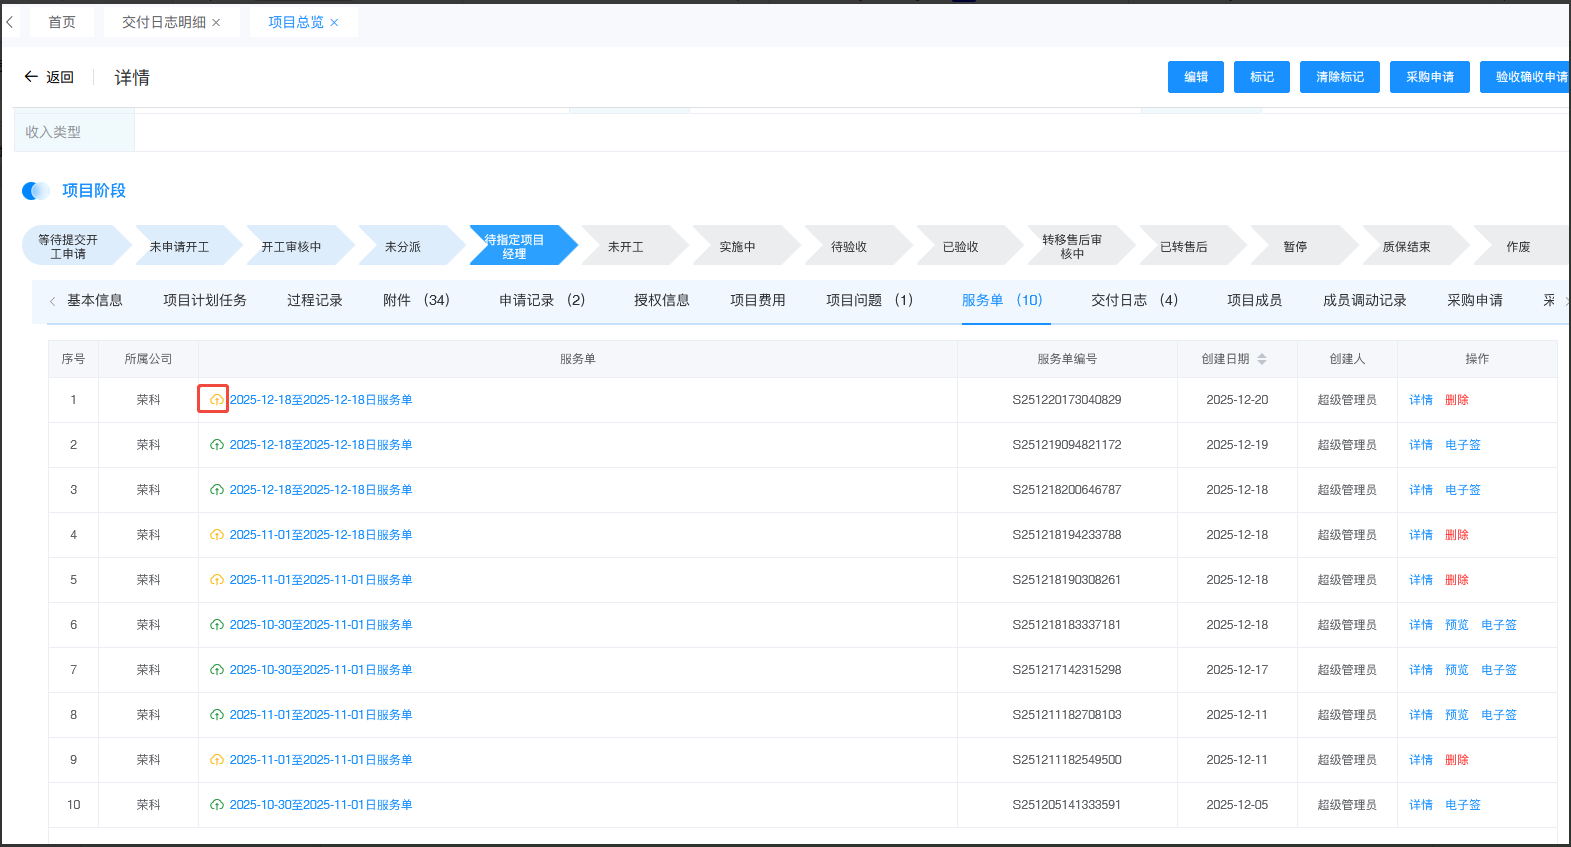This screenshot has height=847, width=1571.
Task: Switch to the 交付日志 (4) tab
Action: click(1134, 300)
